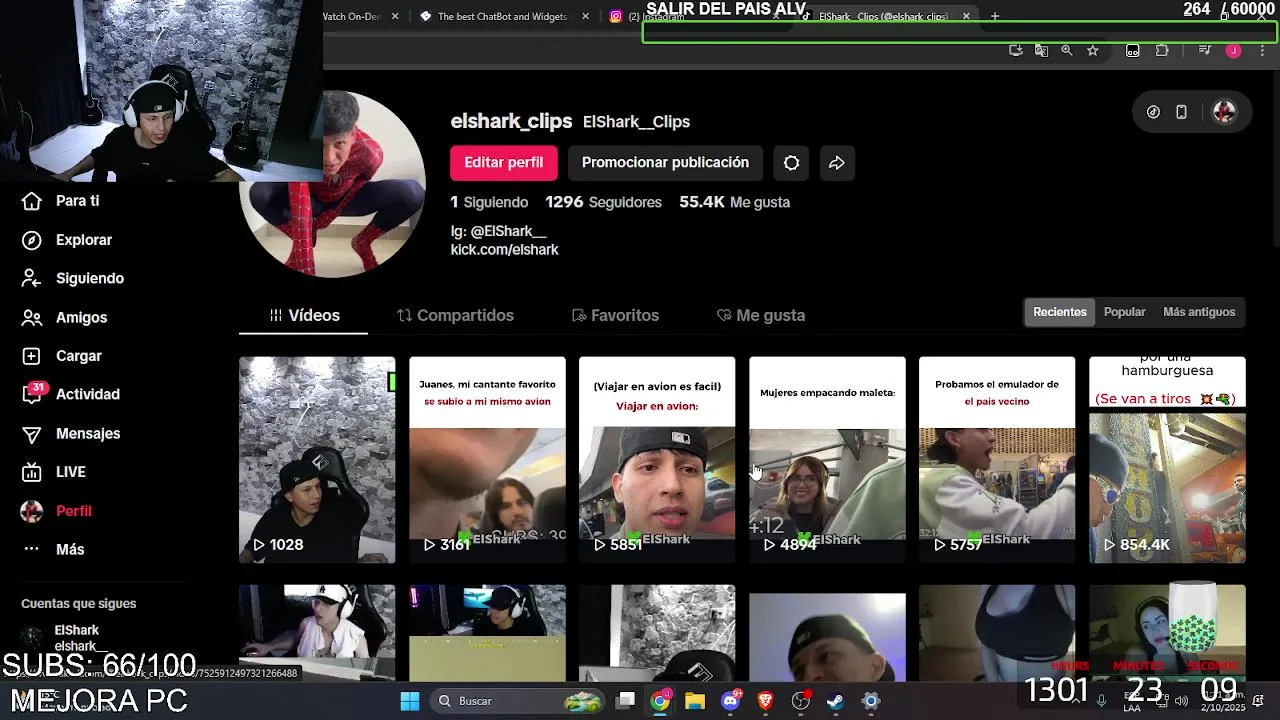Click the get-app phone icon
The image size is (1280, 720).
[x=1181, y=112]
